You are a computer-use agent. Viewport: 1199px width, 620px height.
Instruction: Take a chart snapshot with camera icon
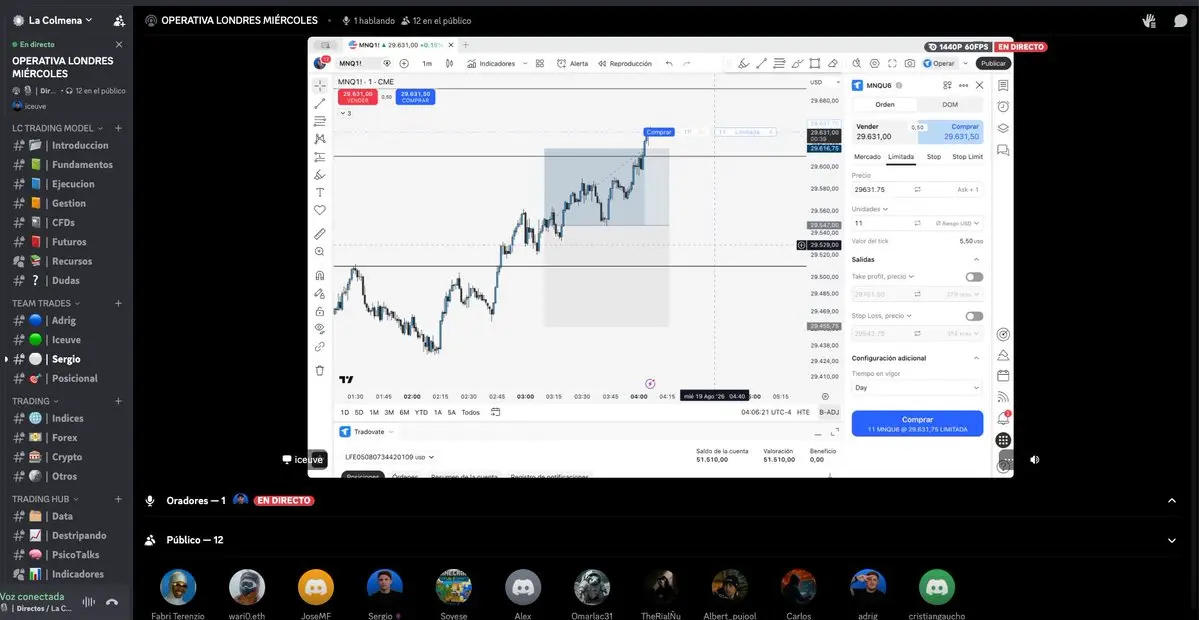[x=909, y=63]
